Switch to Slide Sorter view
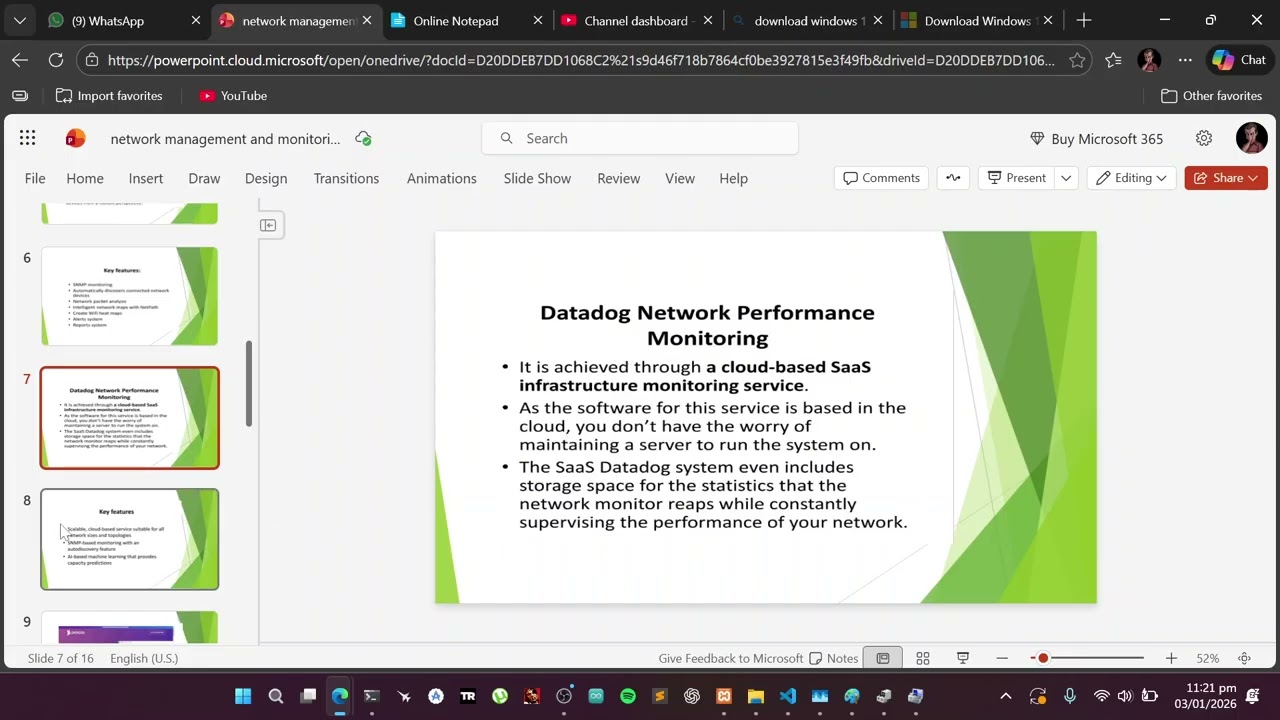1280x720 pixels. 923,658
